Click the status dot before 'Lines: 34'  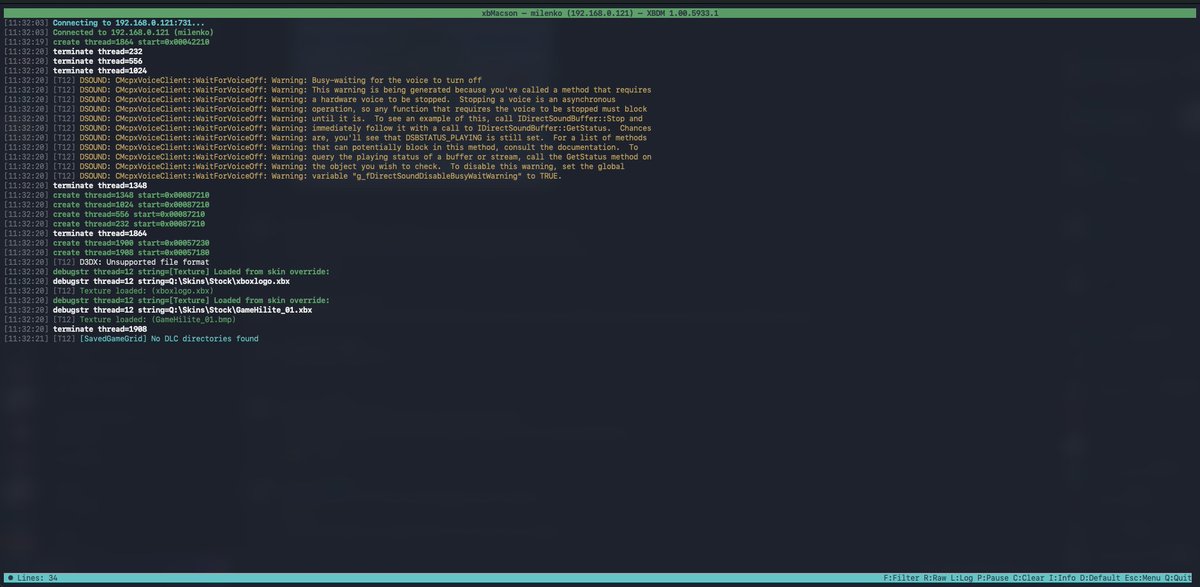pos(9,579)
